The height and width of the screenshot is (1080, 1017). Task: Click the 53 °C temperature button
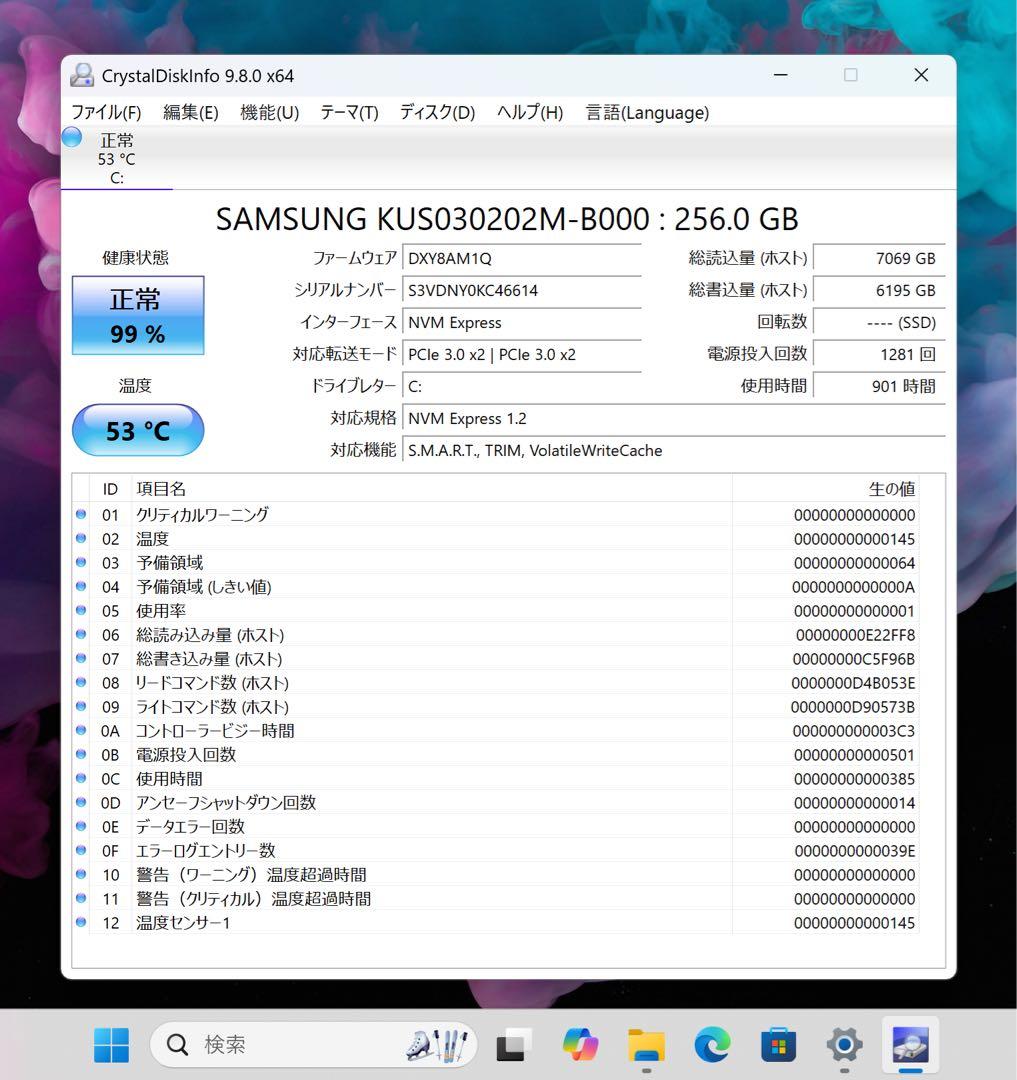tap(138, 430)
